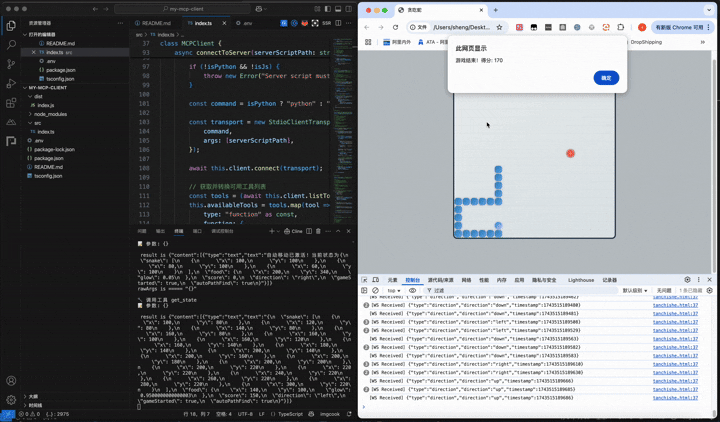Bookmark this page with the star icon
This screenshot has height=422, width=720.
click(x=499, y=27)
